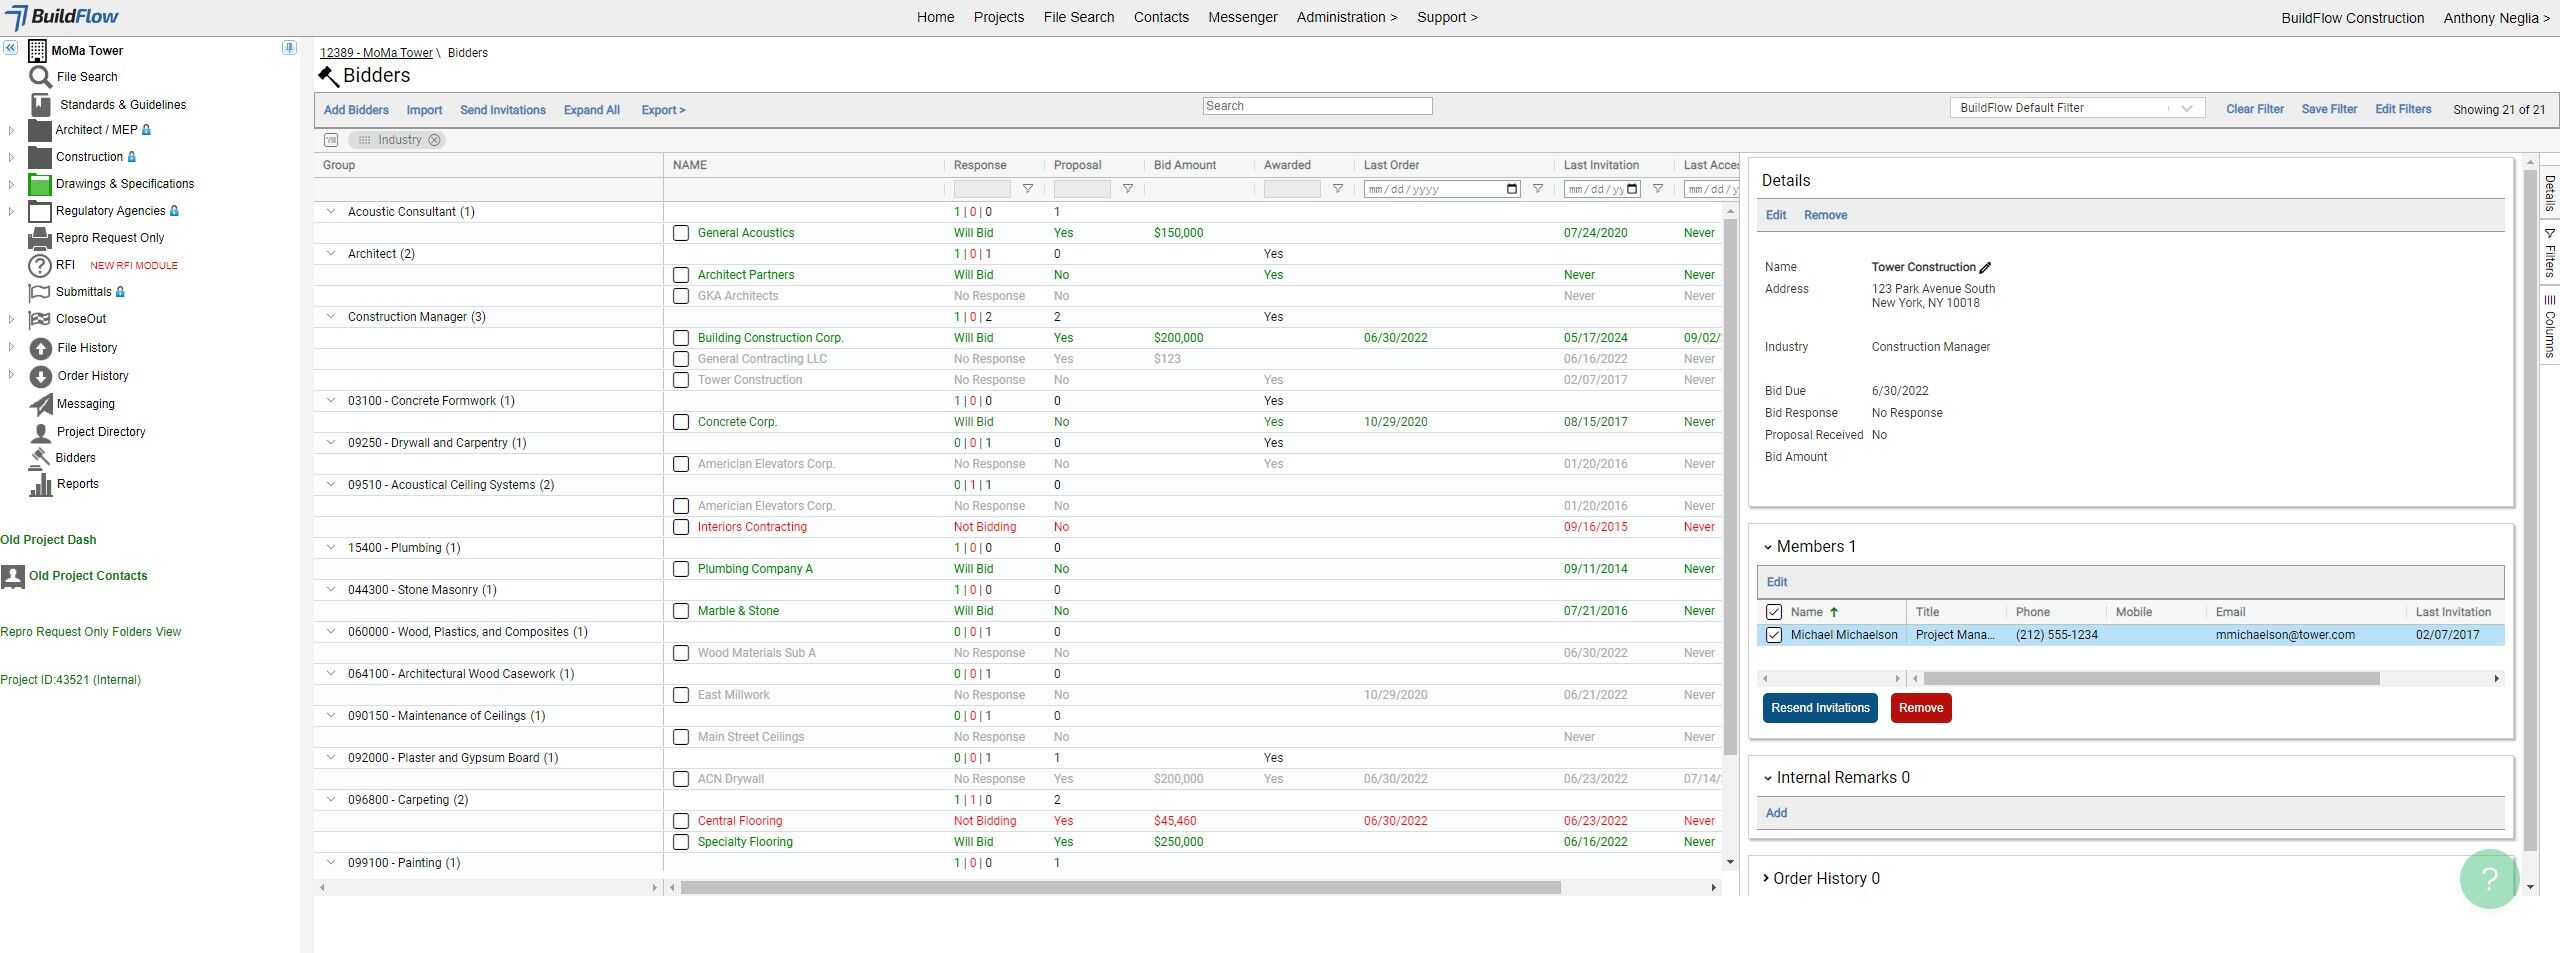
Task: Remove the Industry grouping chip
Action: [434, 140]
